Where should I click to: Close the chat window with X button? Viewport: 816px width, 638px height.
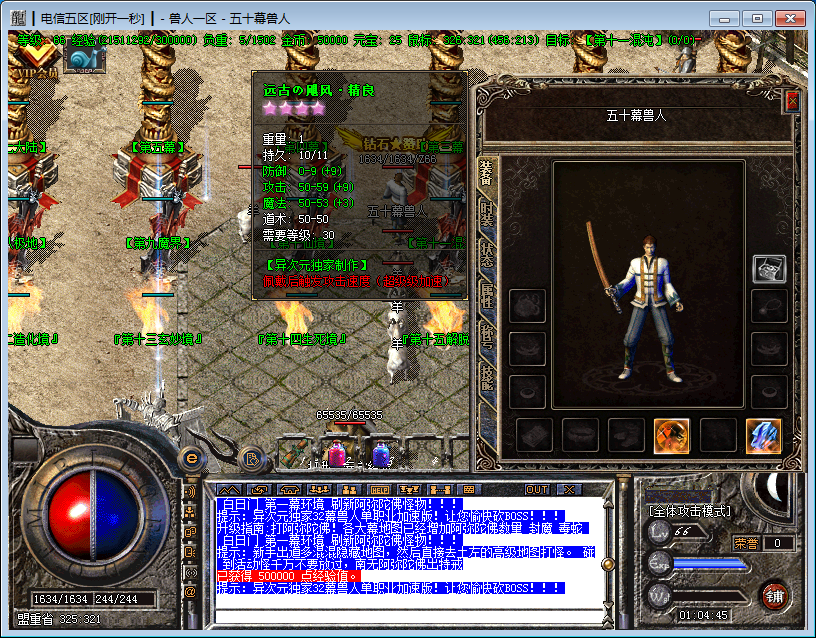[569, 489]
